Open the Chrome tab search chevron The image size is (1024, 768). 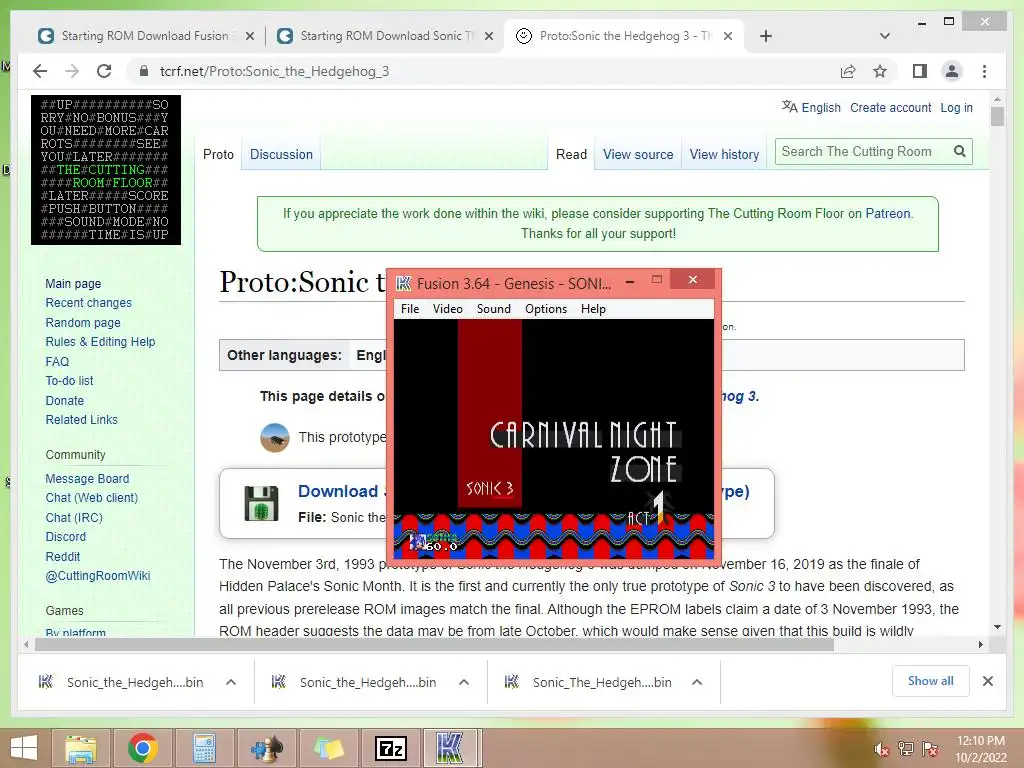[885, 36]
